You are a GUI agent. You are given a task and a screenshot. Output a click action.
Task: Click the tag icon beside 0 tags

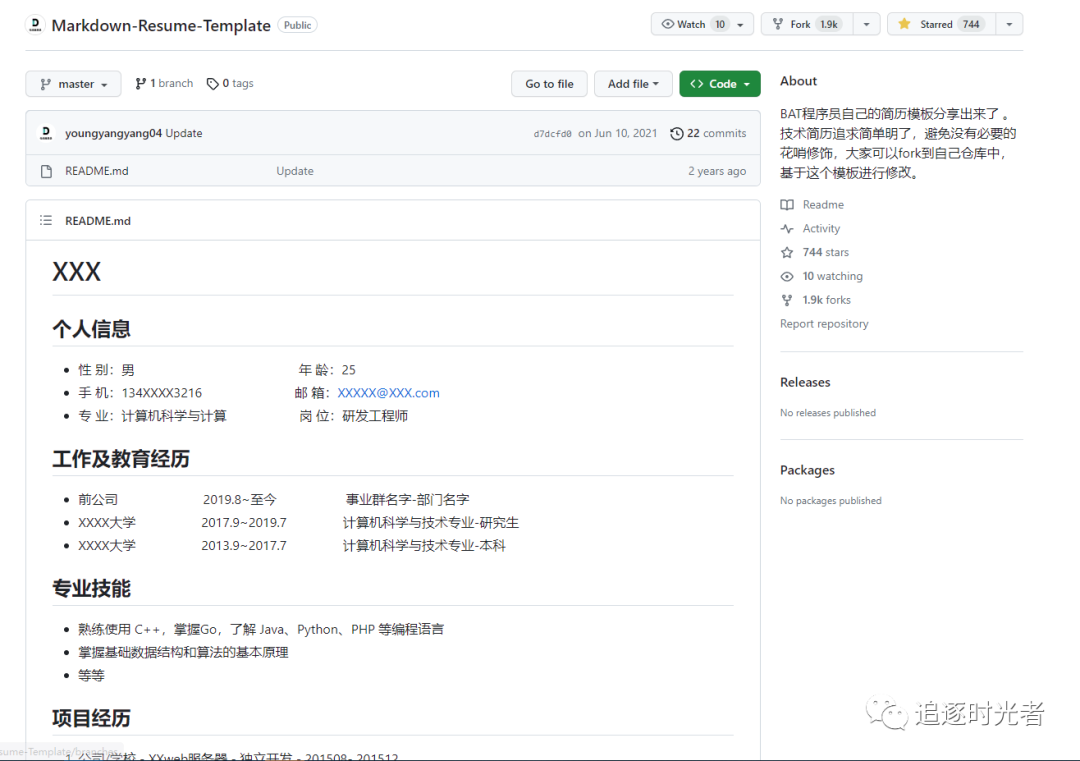[x=213, y=83]
